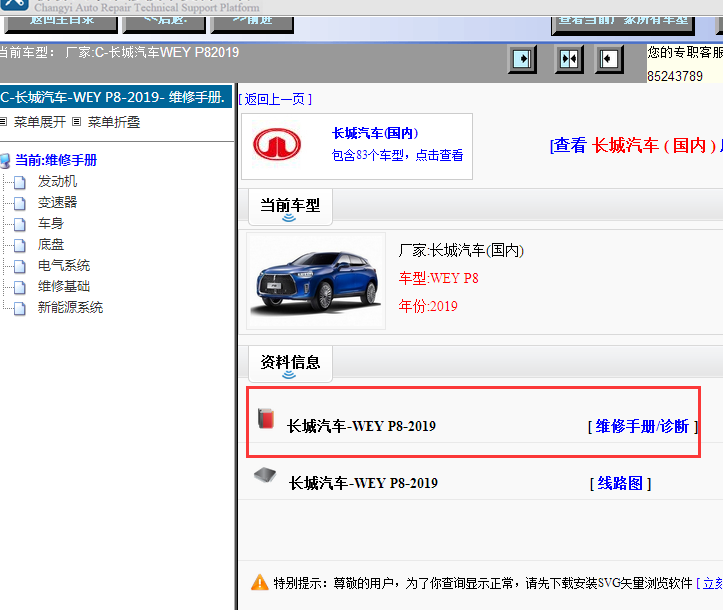The width and height of the screenshot is (723, 610).
Task: Click the 厂家:长城汽车(国内) text
Action: point(461,250)
